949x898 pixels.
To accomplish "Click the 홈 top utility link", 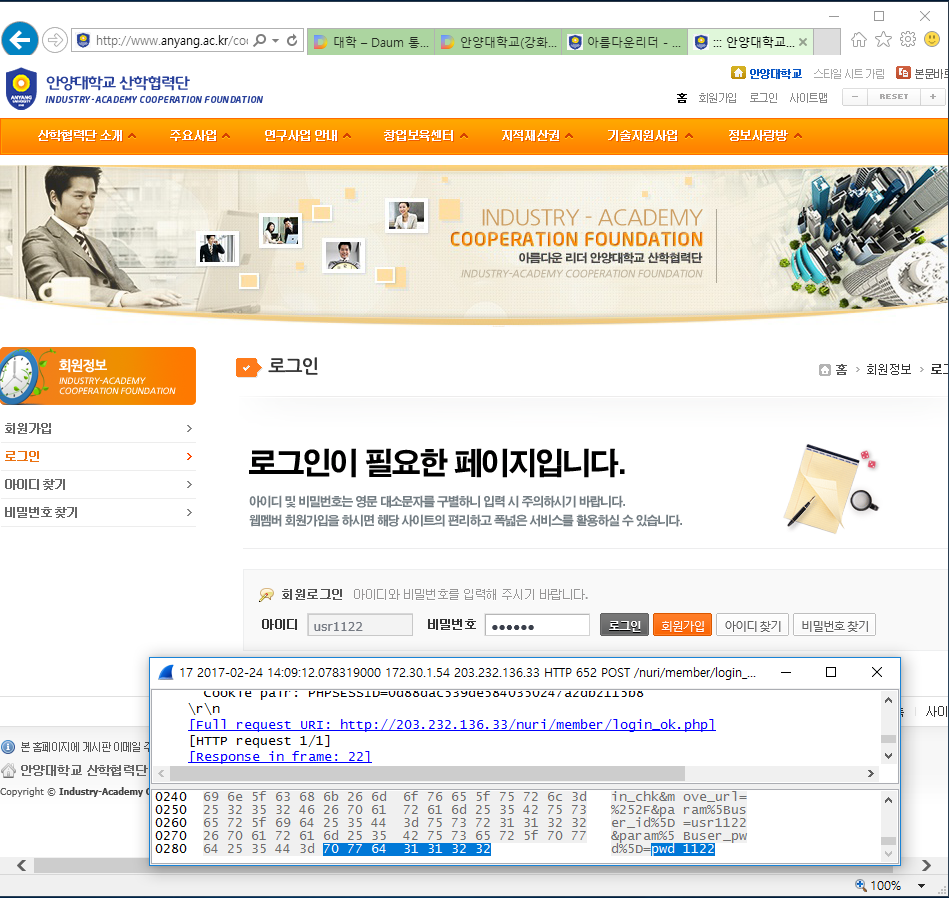I will coord(681,98).
